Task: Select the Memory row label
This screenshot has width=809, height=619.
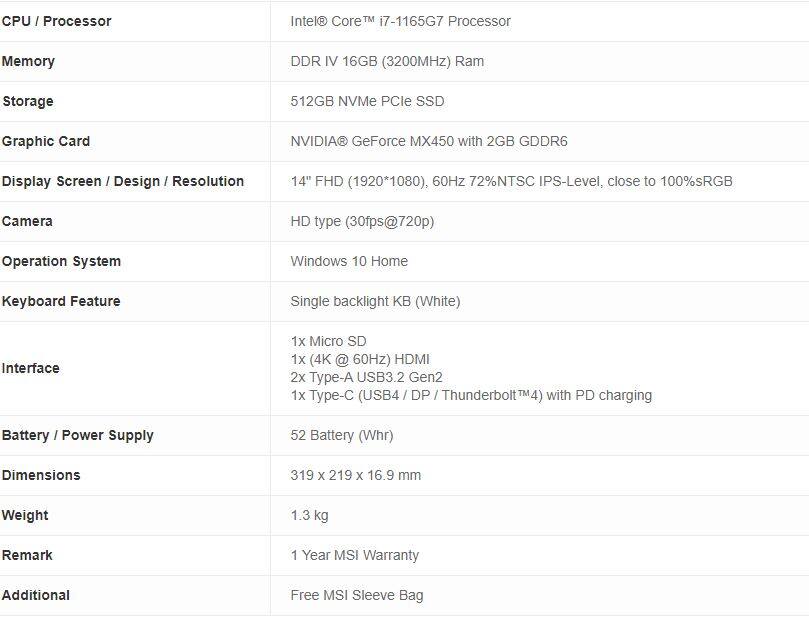Action: 29,61
